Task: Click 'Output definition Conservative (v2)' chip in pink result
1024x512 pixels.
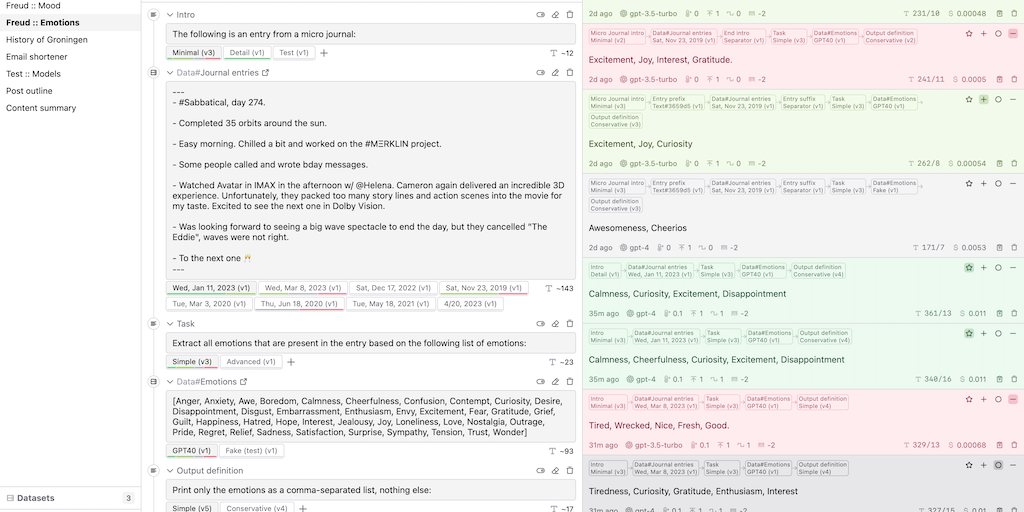Action: (890, 37)
